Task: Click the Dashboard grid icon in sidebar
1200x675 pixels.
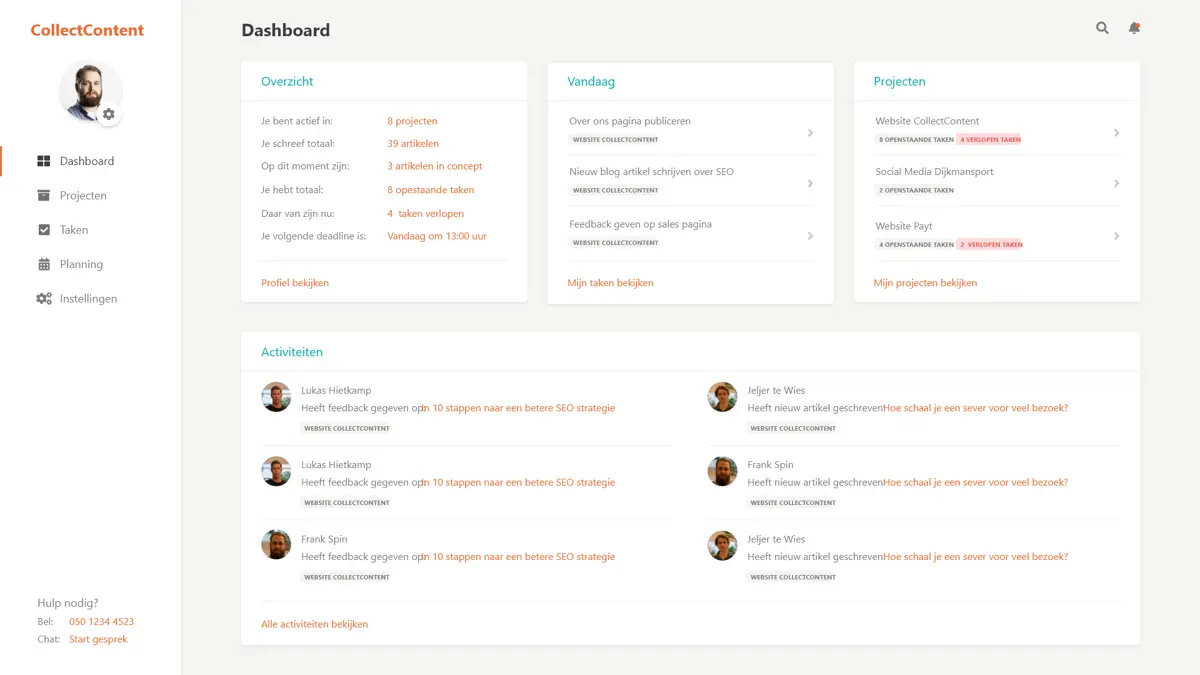Action: [x=44, y=161]
